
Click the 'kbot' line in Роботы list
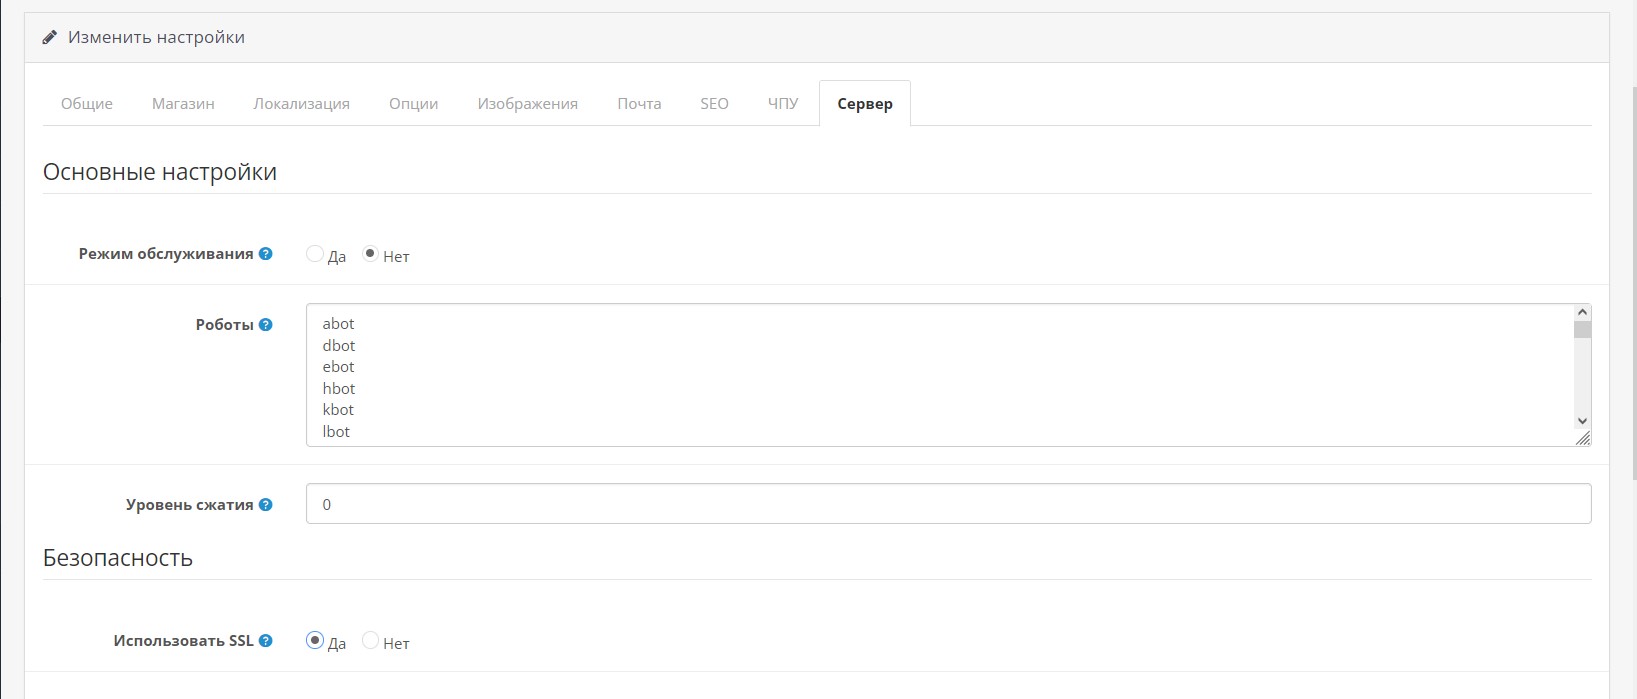(x=339, y=410)
